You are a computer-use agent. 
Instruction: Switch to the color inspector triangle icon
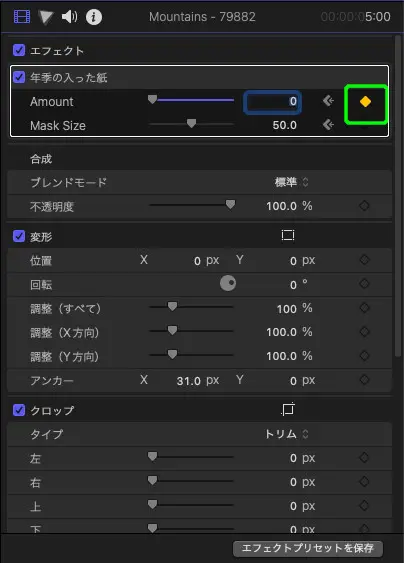(x=46, y=17)
